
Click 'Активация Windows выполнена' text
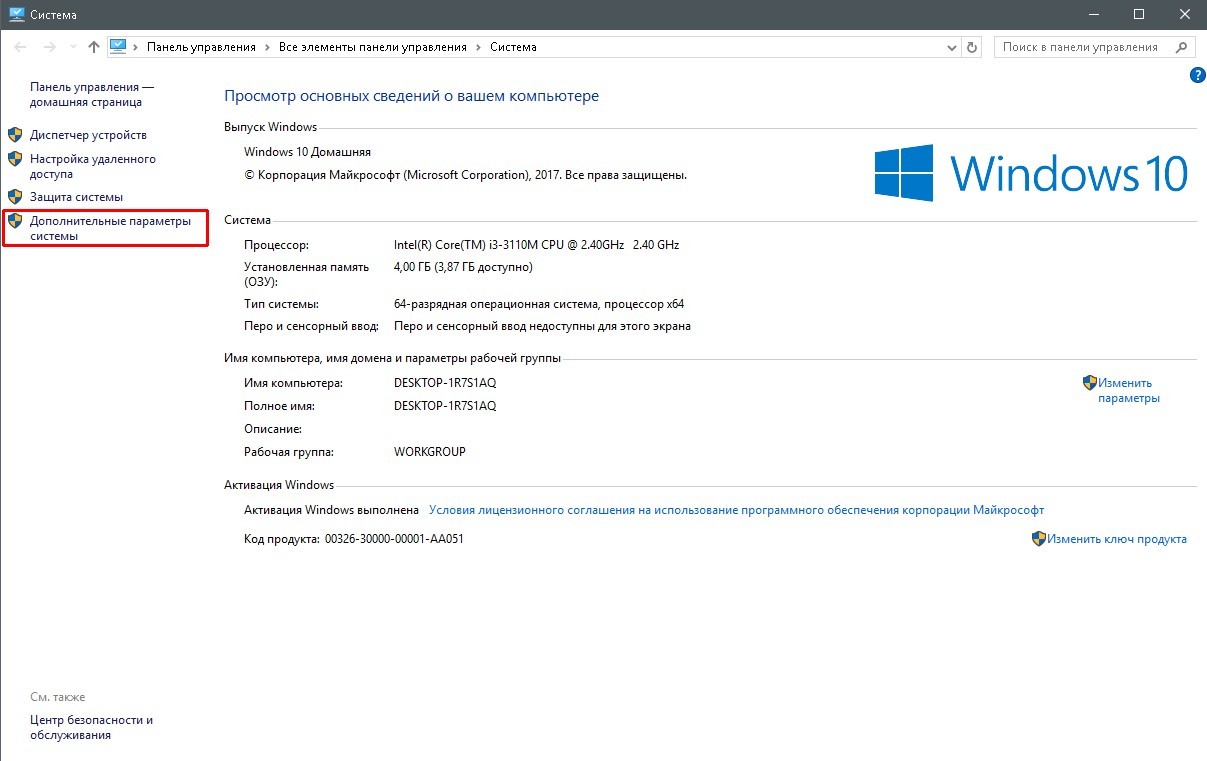pyautogui.click(x=331, y=510)
